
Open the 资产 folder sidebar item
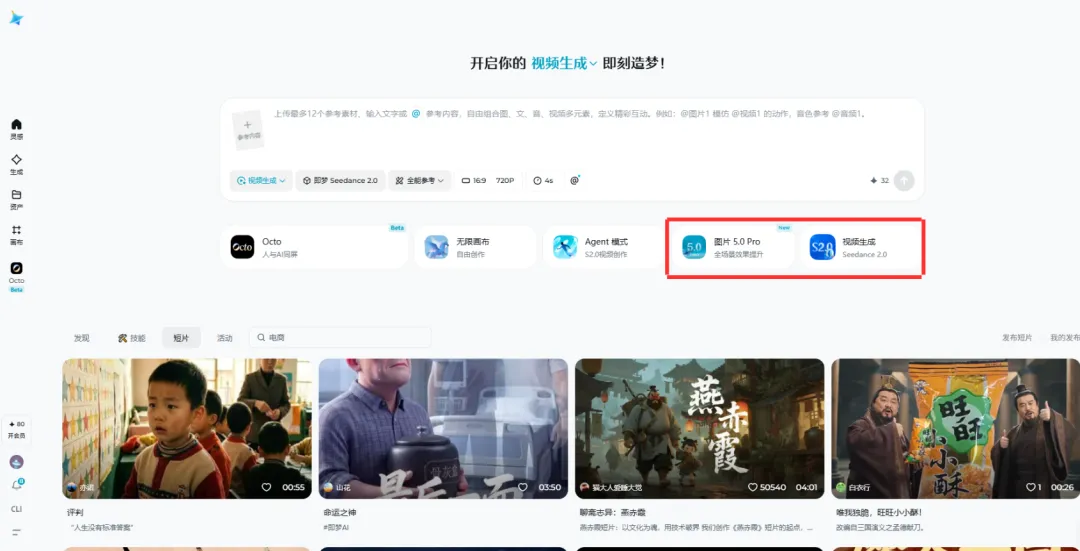[x=17, y=200]
